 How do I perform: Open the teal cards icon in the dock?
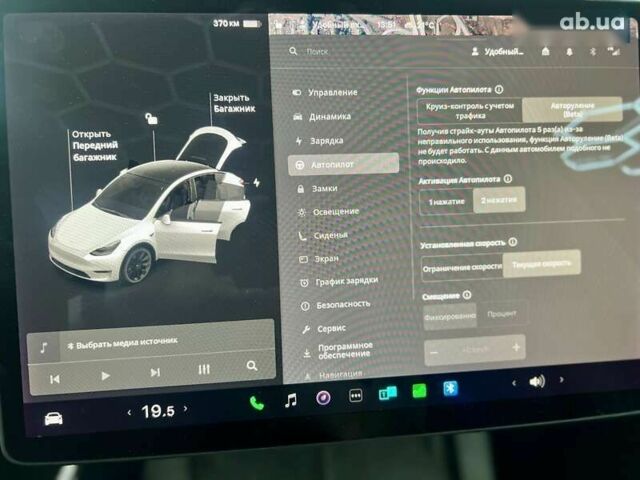387,393
